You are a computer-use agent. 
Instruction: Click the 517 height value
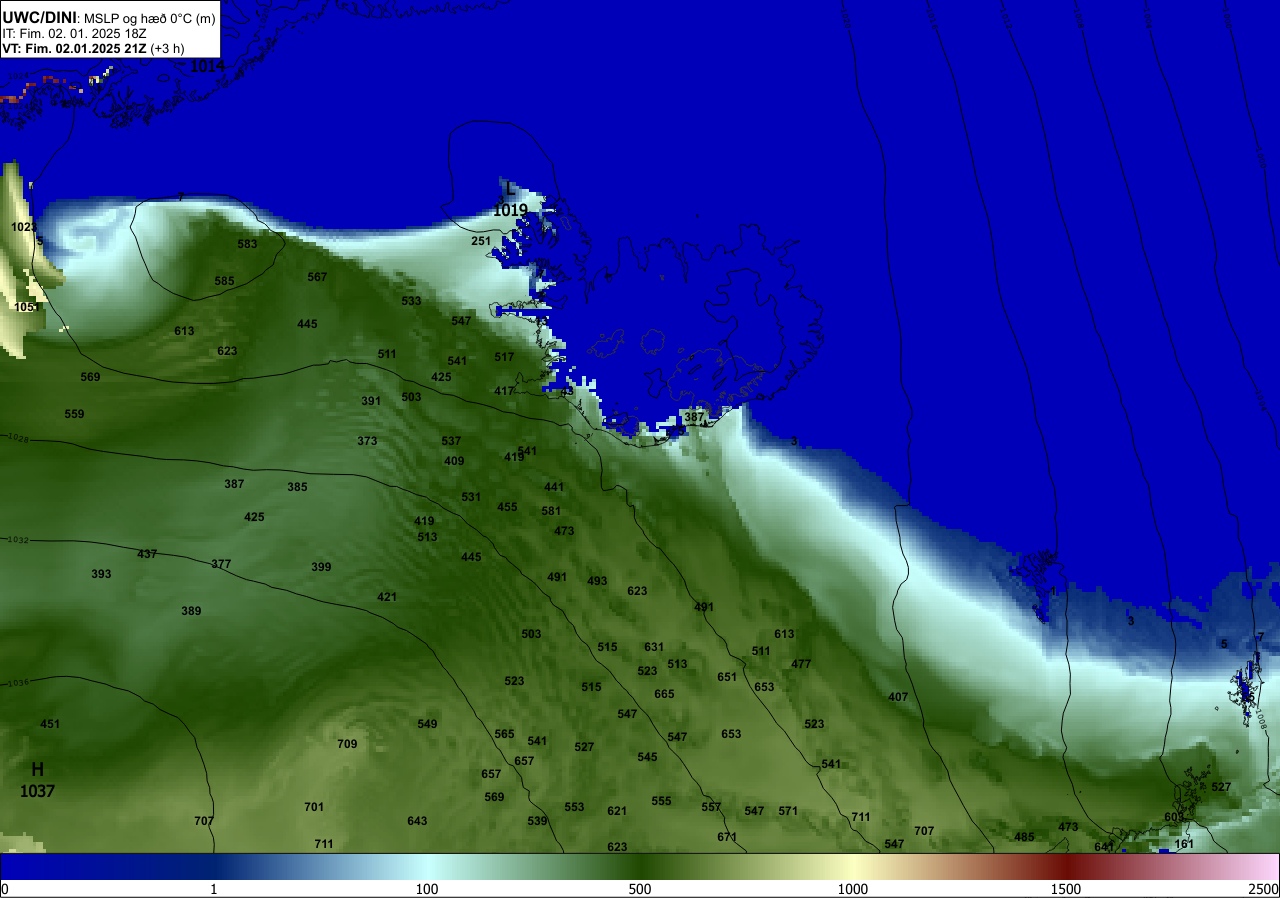point(504,357)
